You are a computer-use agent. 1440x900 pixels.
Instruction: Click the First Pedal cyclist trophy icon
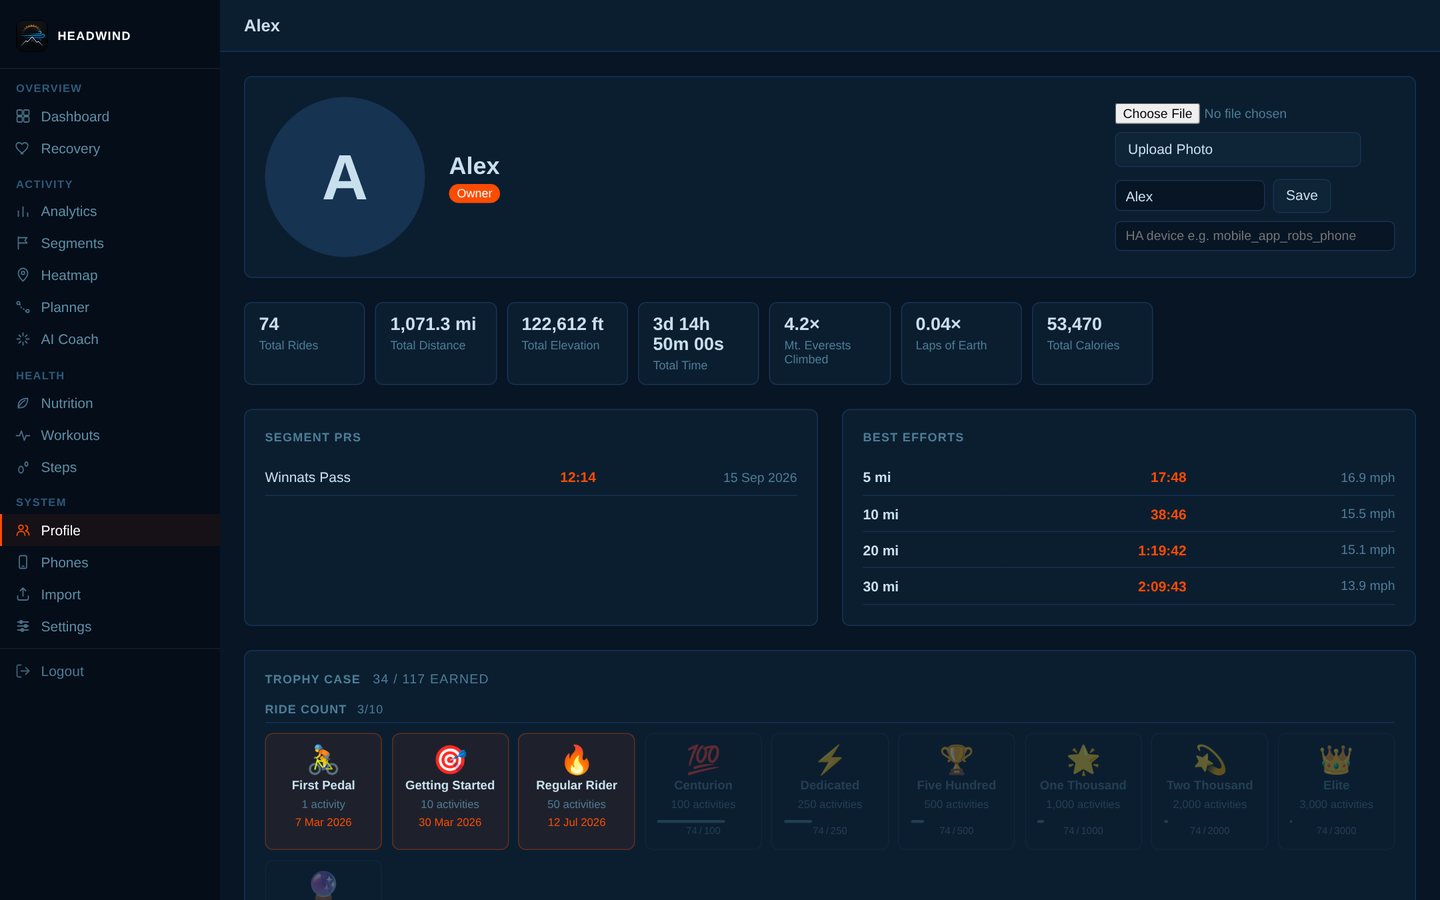click(323, 760)
